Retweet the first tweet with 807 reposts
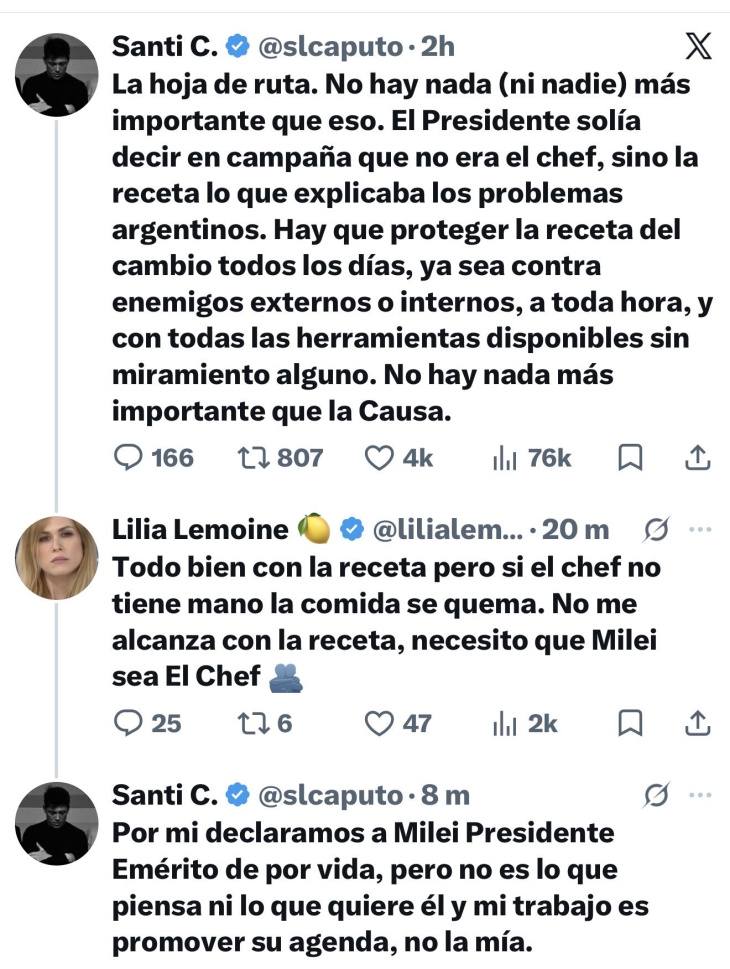The width and height of the screenshot is (730, 969). point(280,458)
